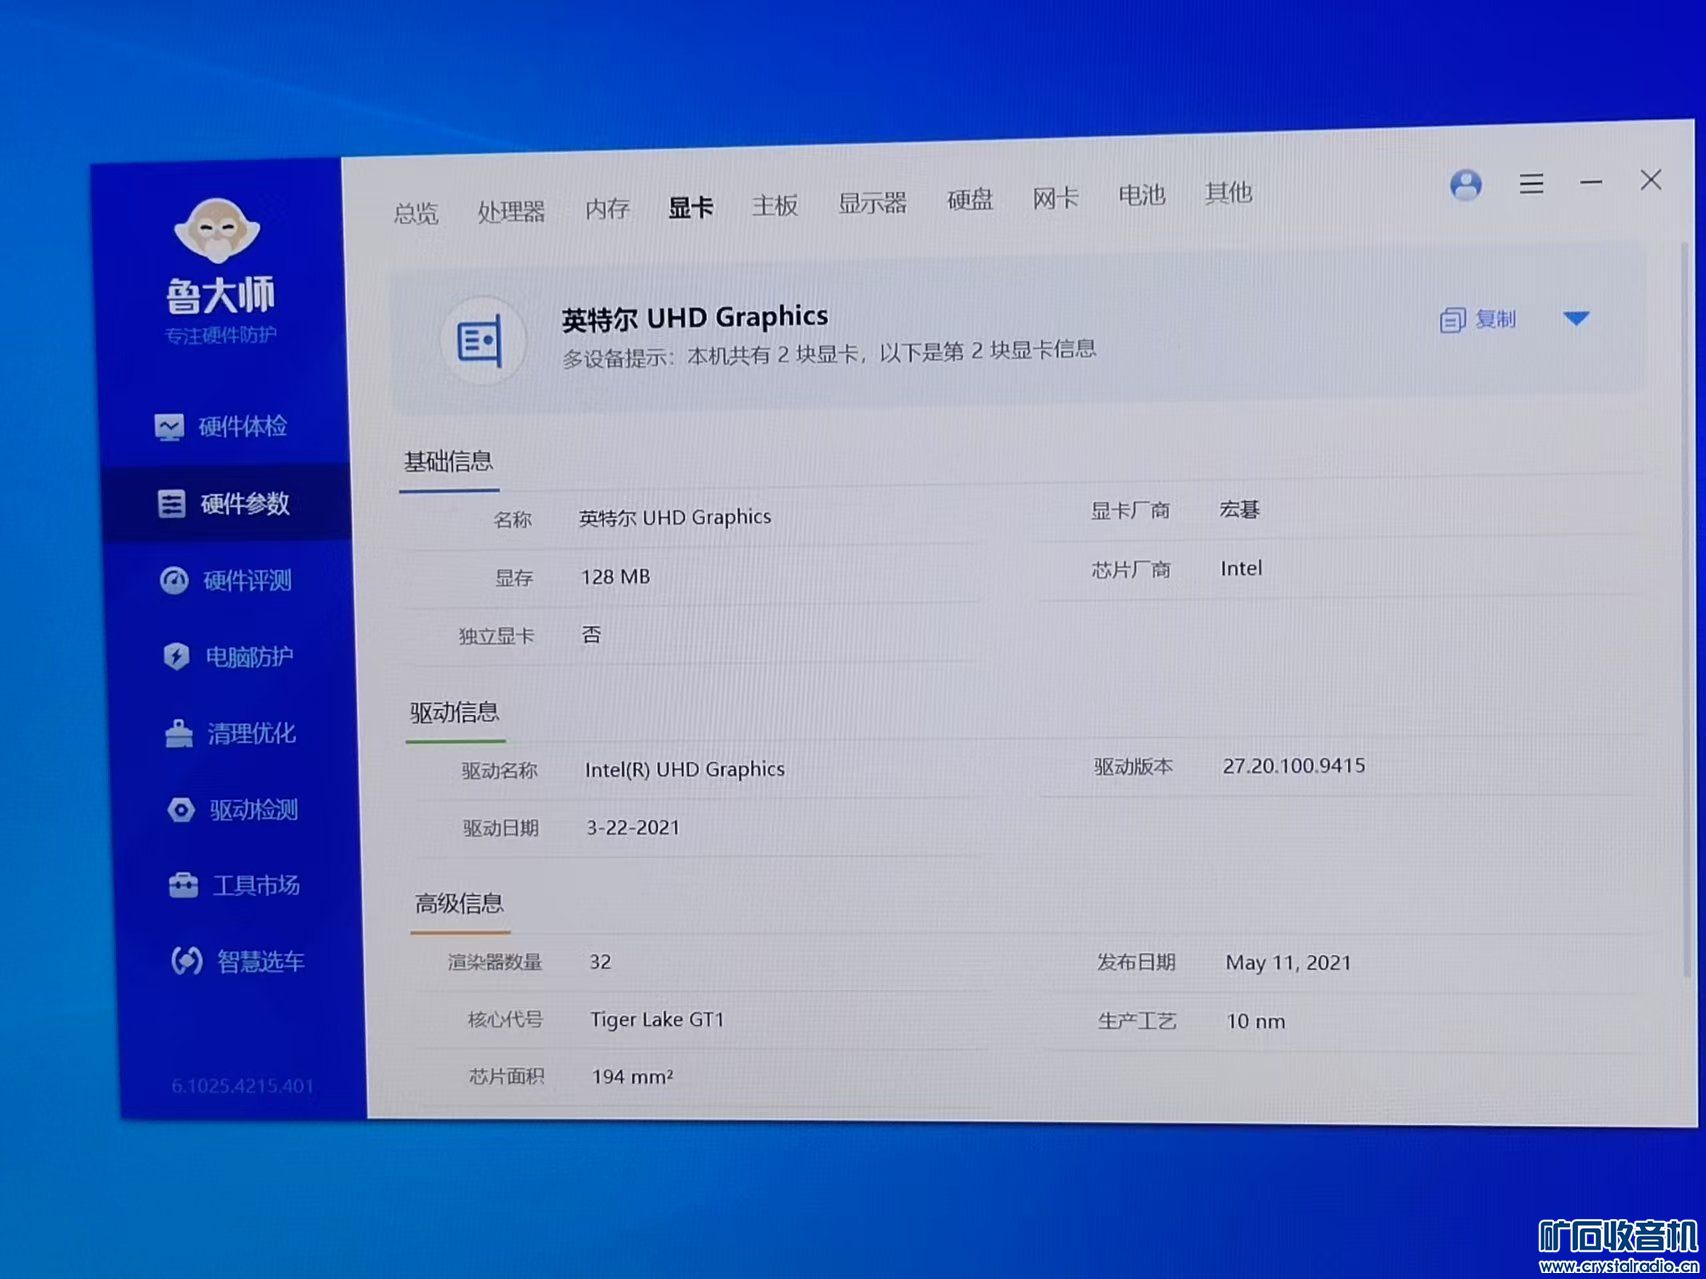
Task: Switch to the 主板 tab
Action: pyautogui.click(x=774, y=205)
